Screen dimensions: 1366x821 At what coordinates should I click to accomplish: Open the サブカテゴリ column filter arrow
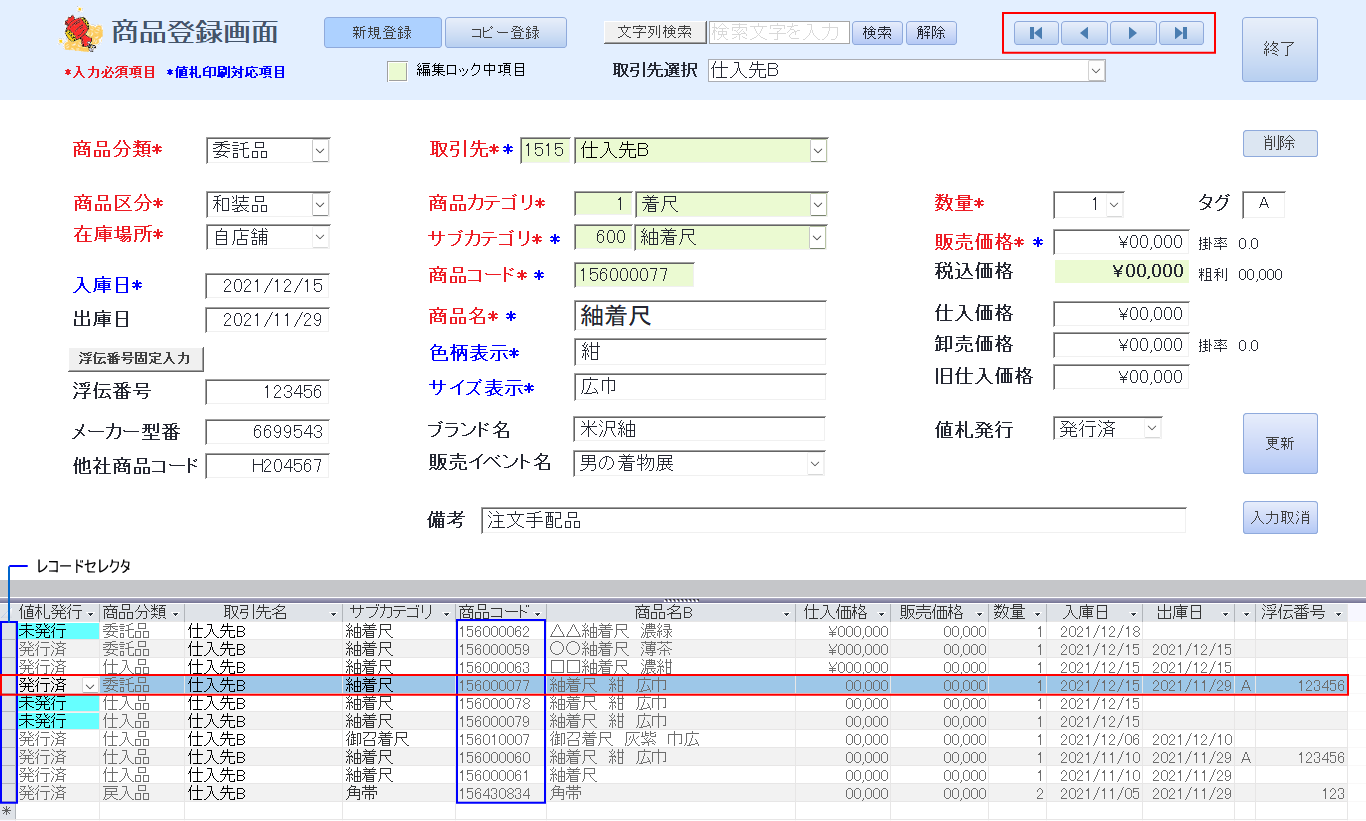point(446,613)
